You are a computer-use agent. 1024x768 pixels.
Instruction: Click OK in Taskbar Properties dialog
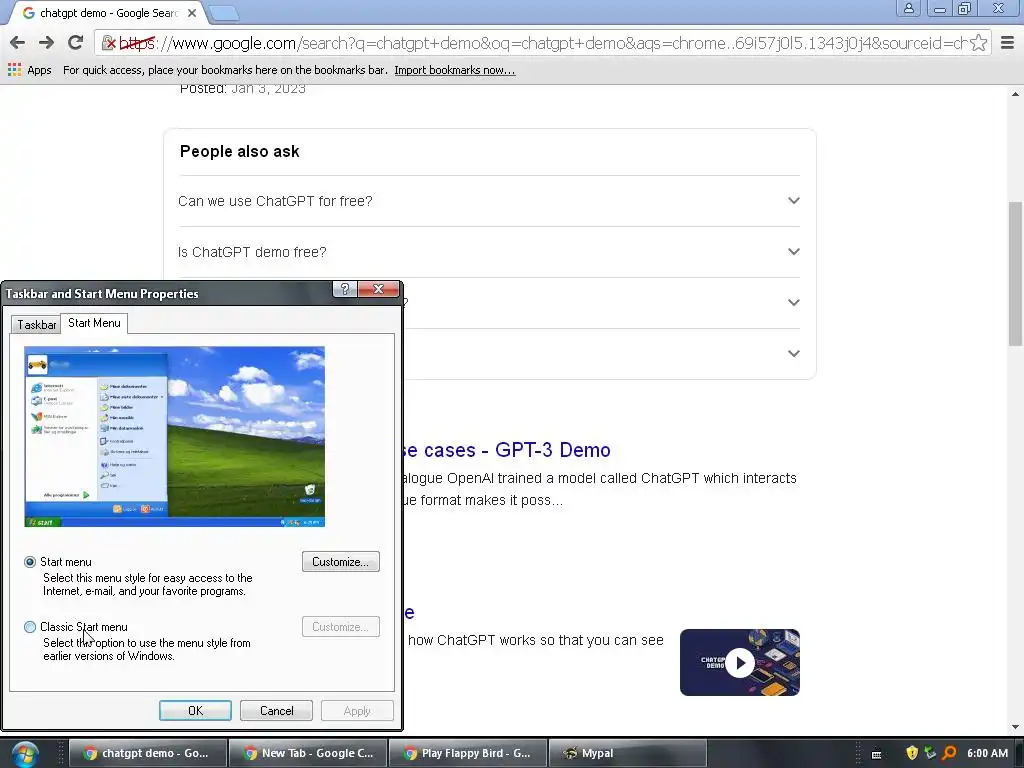point(195,711)
